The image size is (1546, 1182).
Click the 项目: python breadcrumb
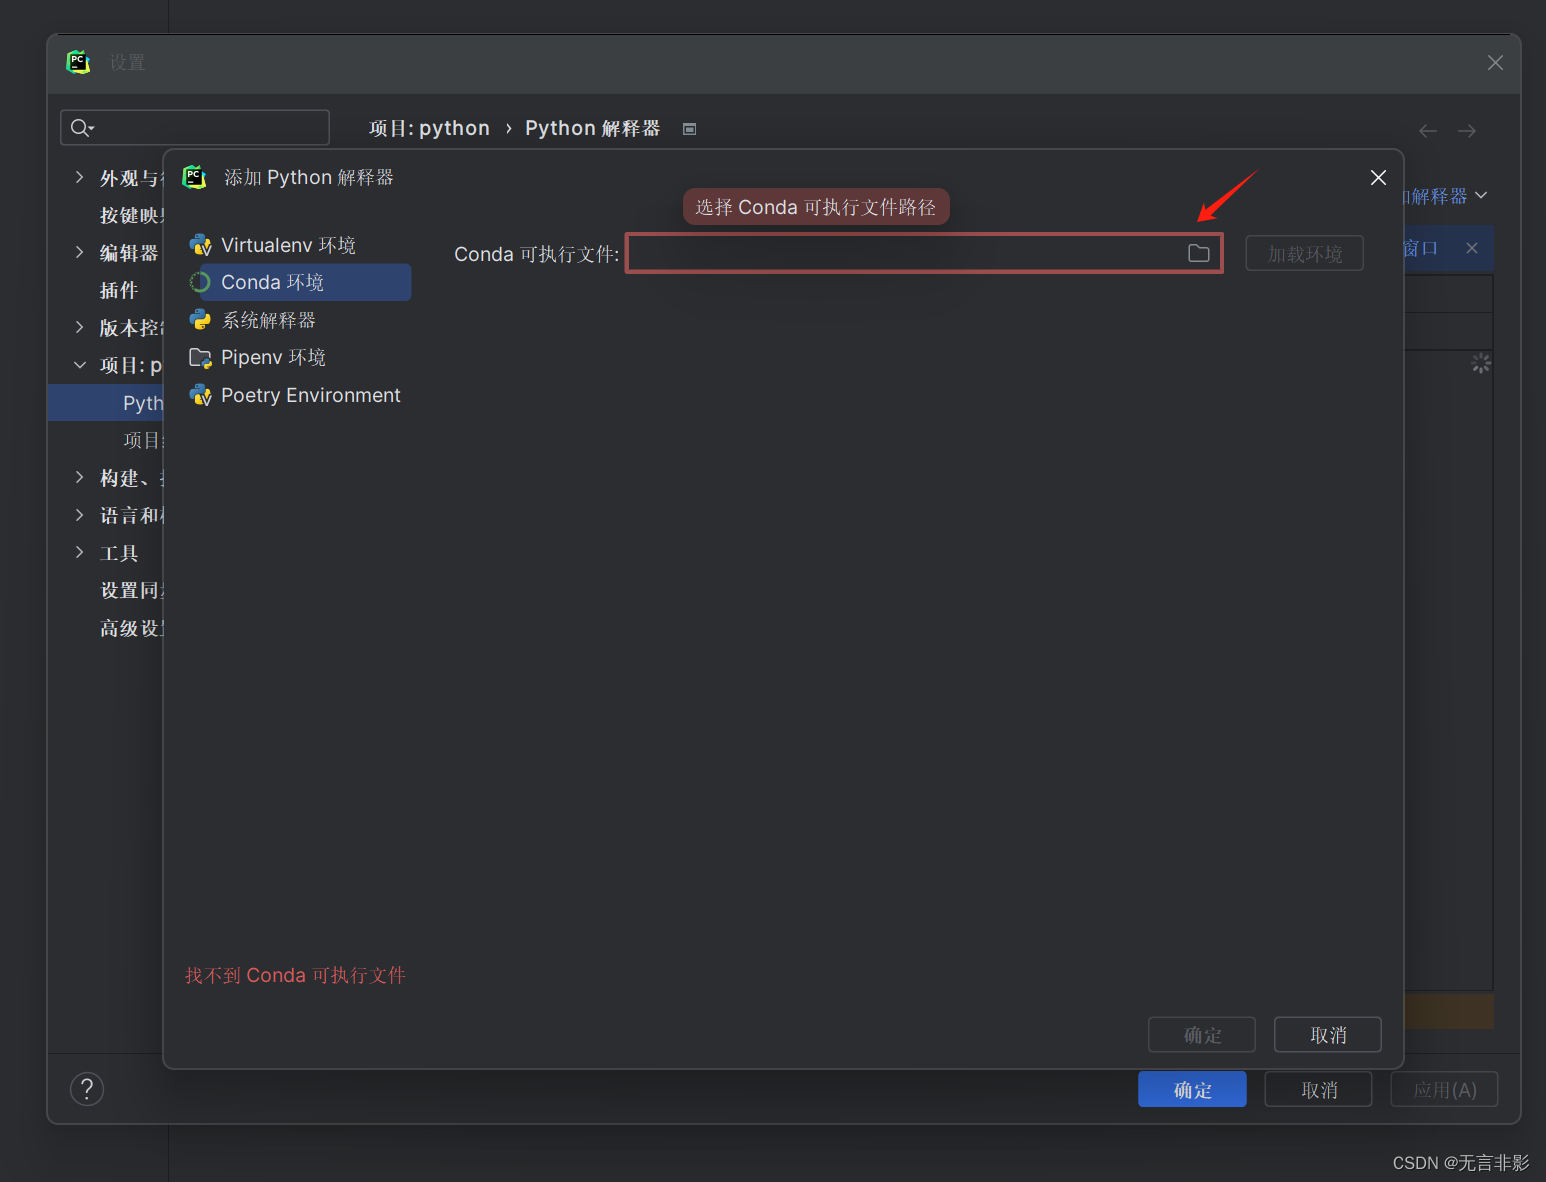pyautogui.click(x=429, y=128)
